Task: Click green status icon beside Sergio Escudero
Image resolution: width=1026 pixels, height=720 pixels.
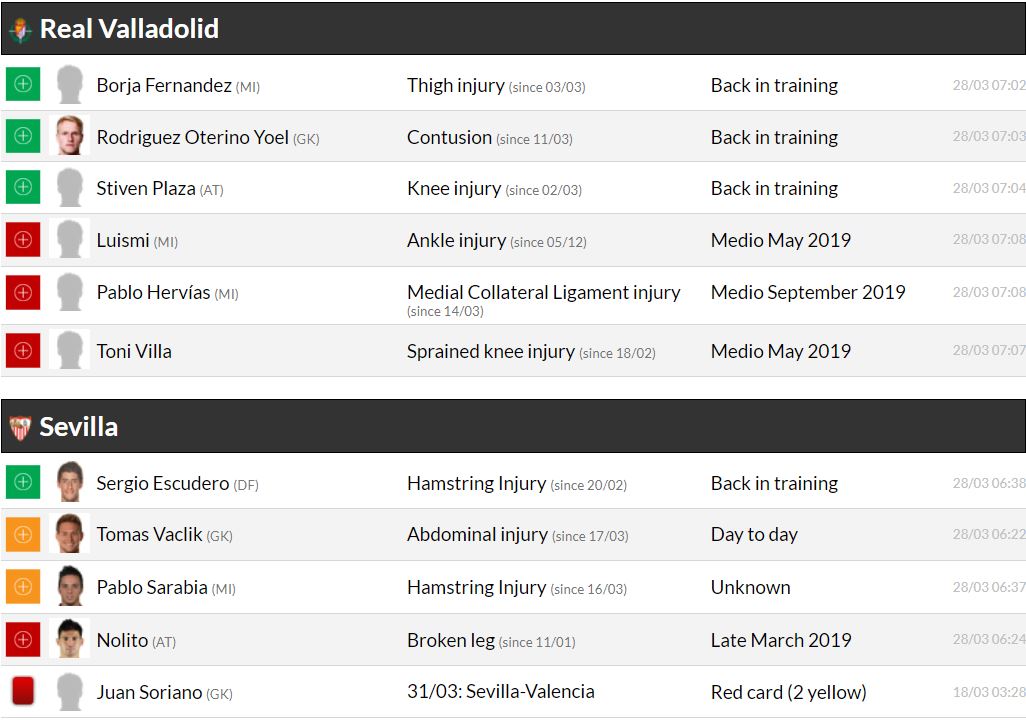Action: pyautogui.click(x=23, y=483)
